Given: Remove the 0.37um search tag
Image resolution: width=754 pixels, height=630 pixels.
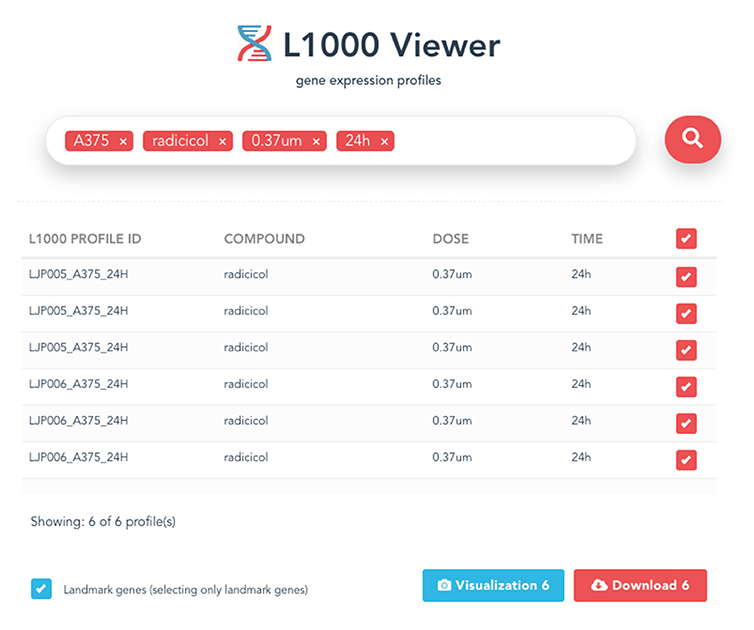Looking at the screenshot, I should pyautogui.click(x=316, y=141).
